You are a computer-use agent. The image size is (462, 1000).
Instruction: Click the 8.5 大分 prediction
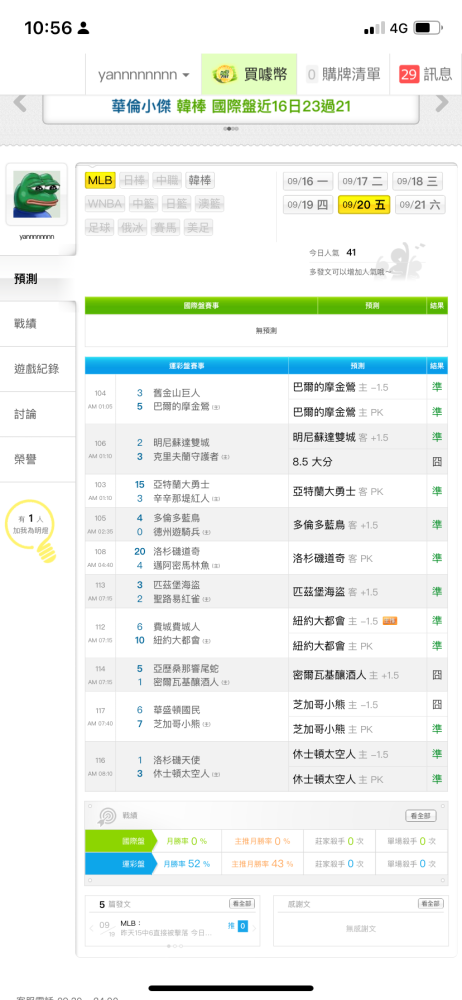point(313,462)
